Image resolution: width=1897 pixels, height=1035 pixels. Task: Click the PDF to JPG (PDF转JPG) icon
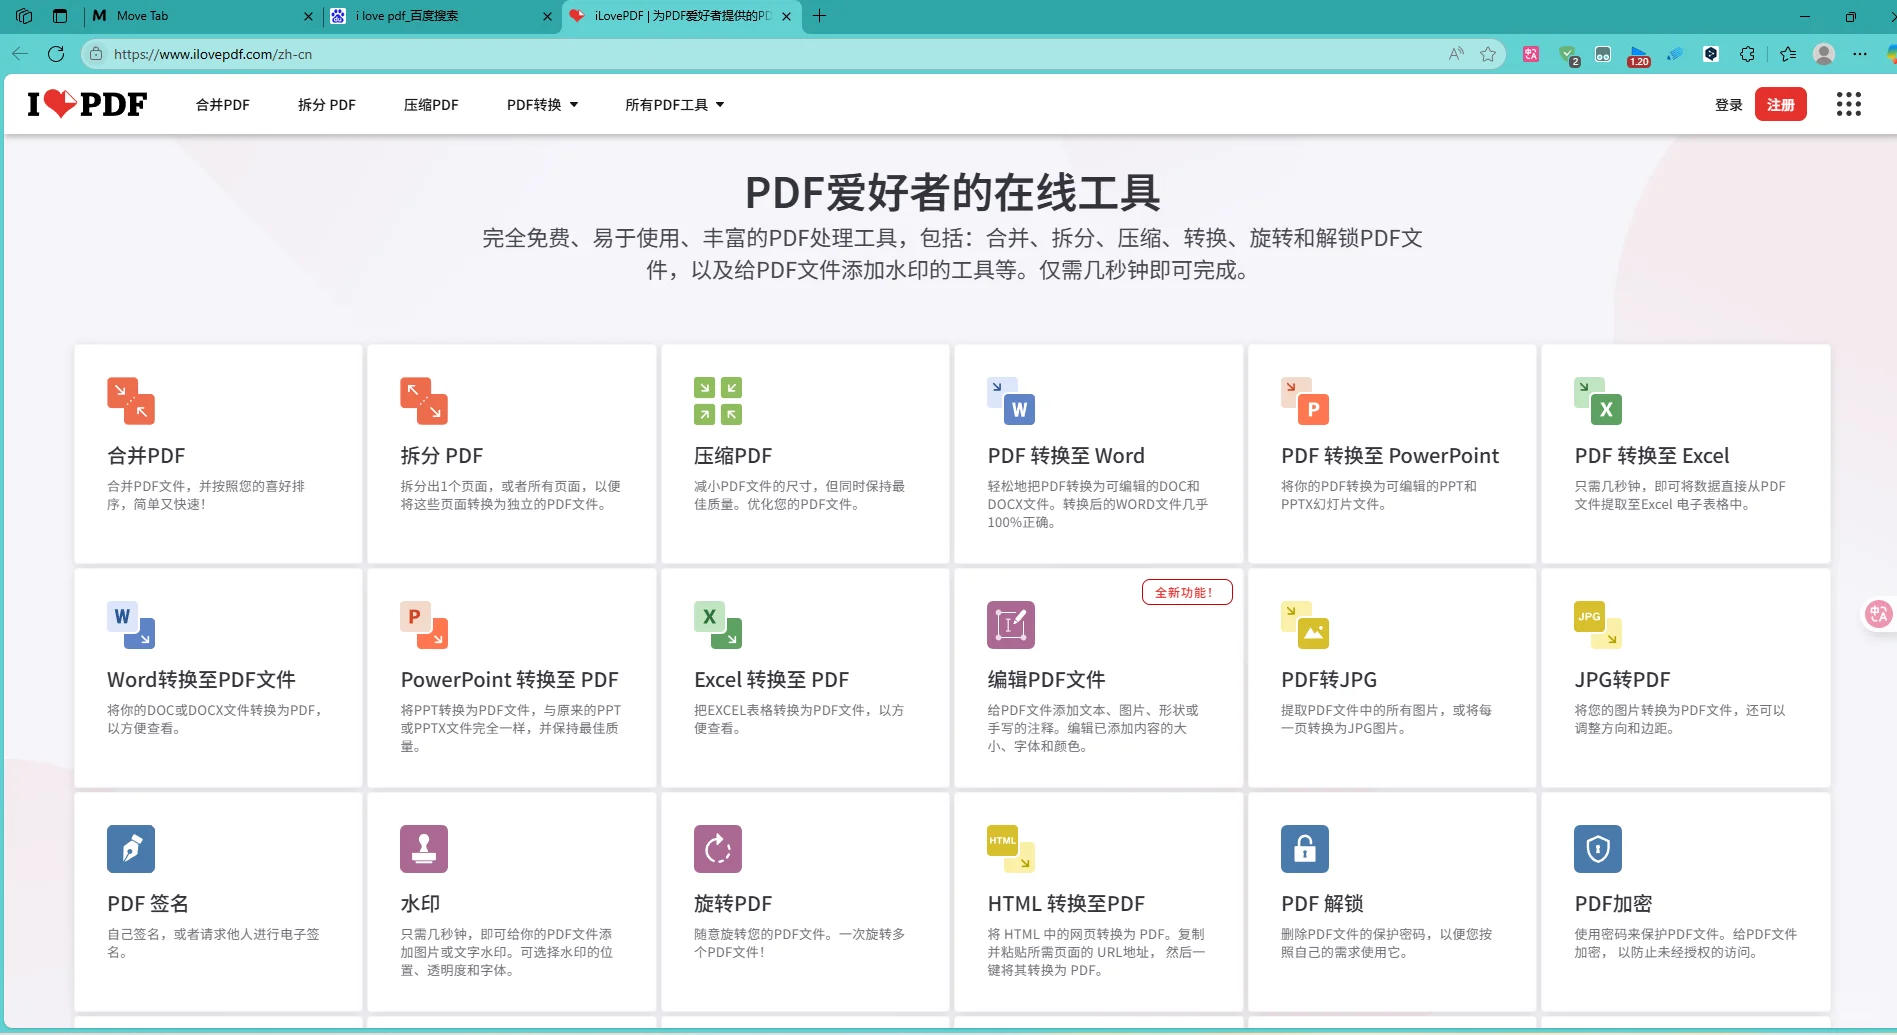click(x=1305, y=625)
